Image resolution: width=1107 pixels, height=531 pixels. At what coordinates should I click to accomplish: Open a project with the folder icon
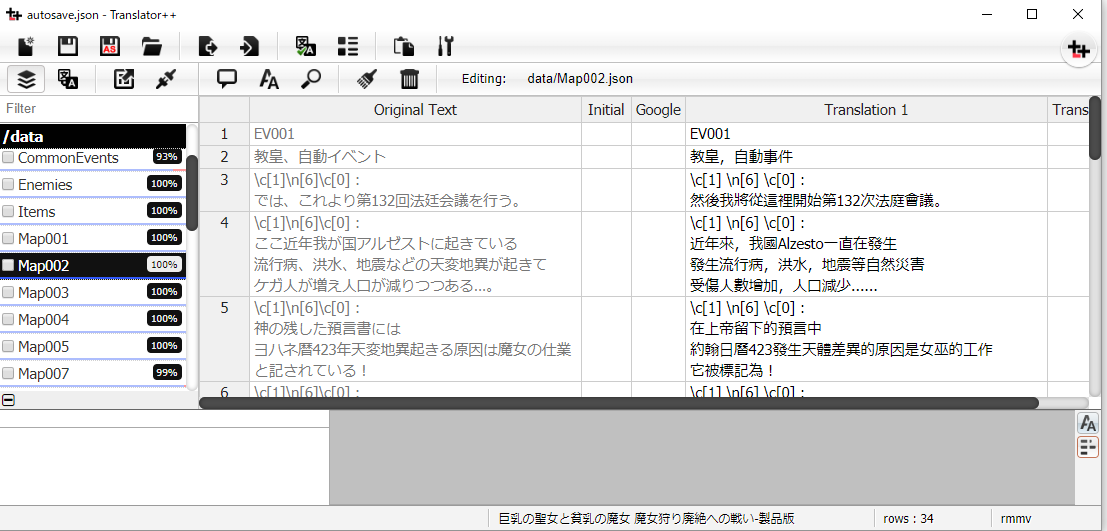[152, 47]
